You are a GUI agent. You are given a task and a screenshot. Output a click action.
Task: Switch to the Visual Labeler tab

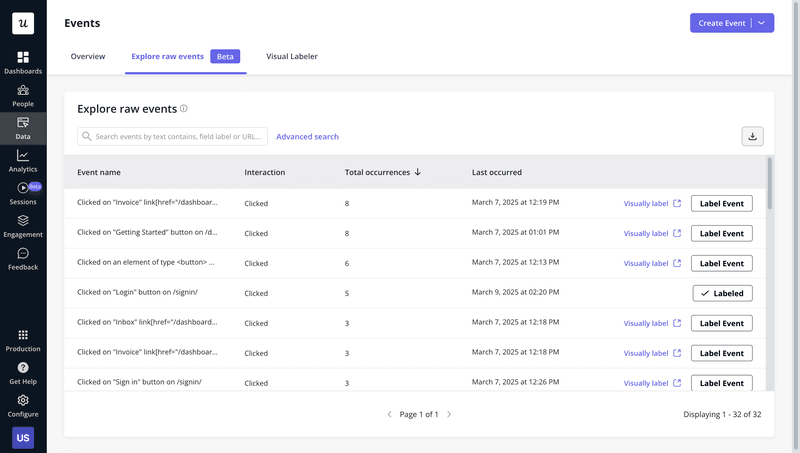tap(292, 57)
